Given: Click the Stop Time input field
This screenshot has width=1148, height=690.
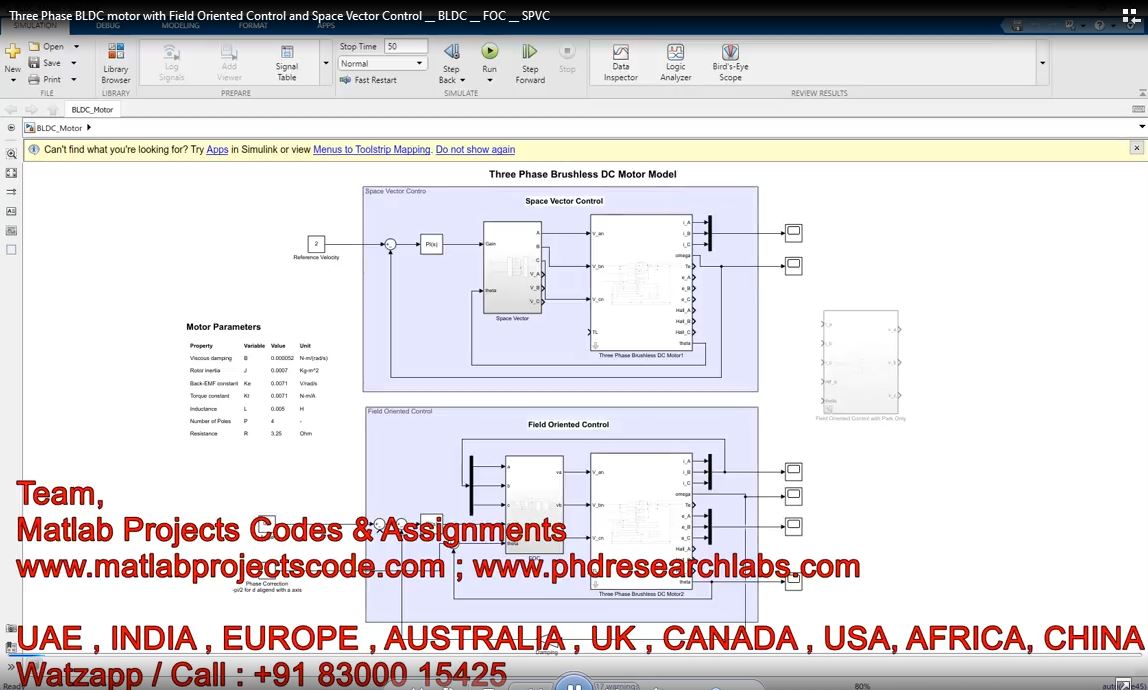Looking at the screenshot, I should (x=405, y=46).
